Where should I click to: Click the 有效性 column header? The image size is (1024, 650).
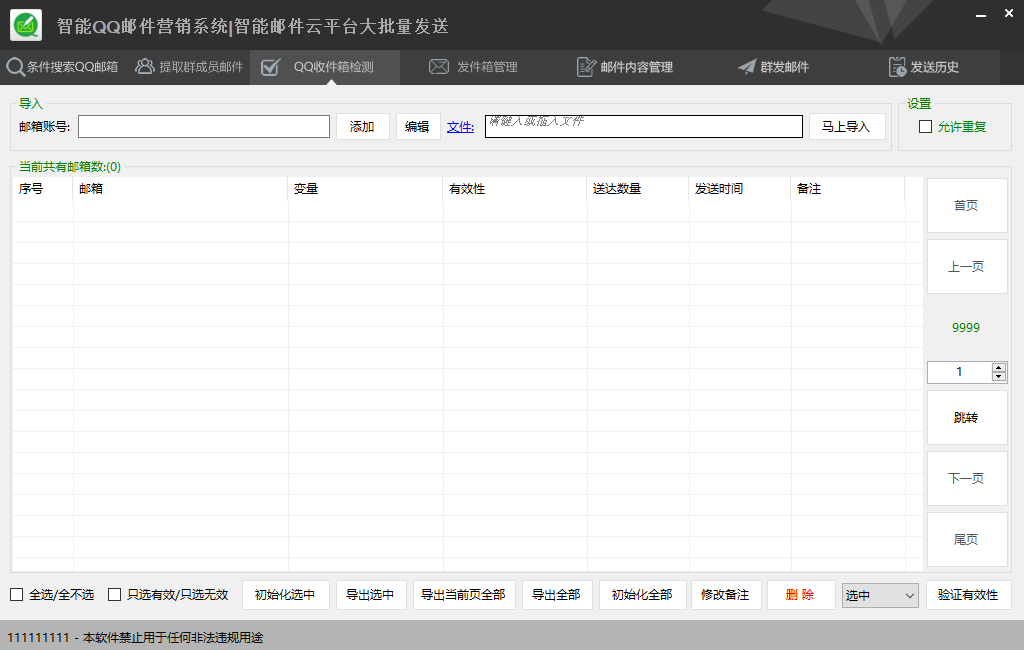(x=515, y=189)
